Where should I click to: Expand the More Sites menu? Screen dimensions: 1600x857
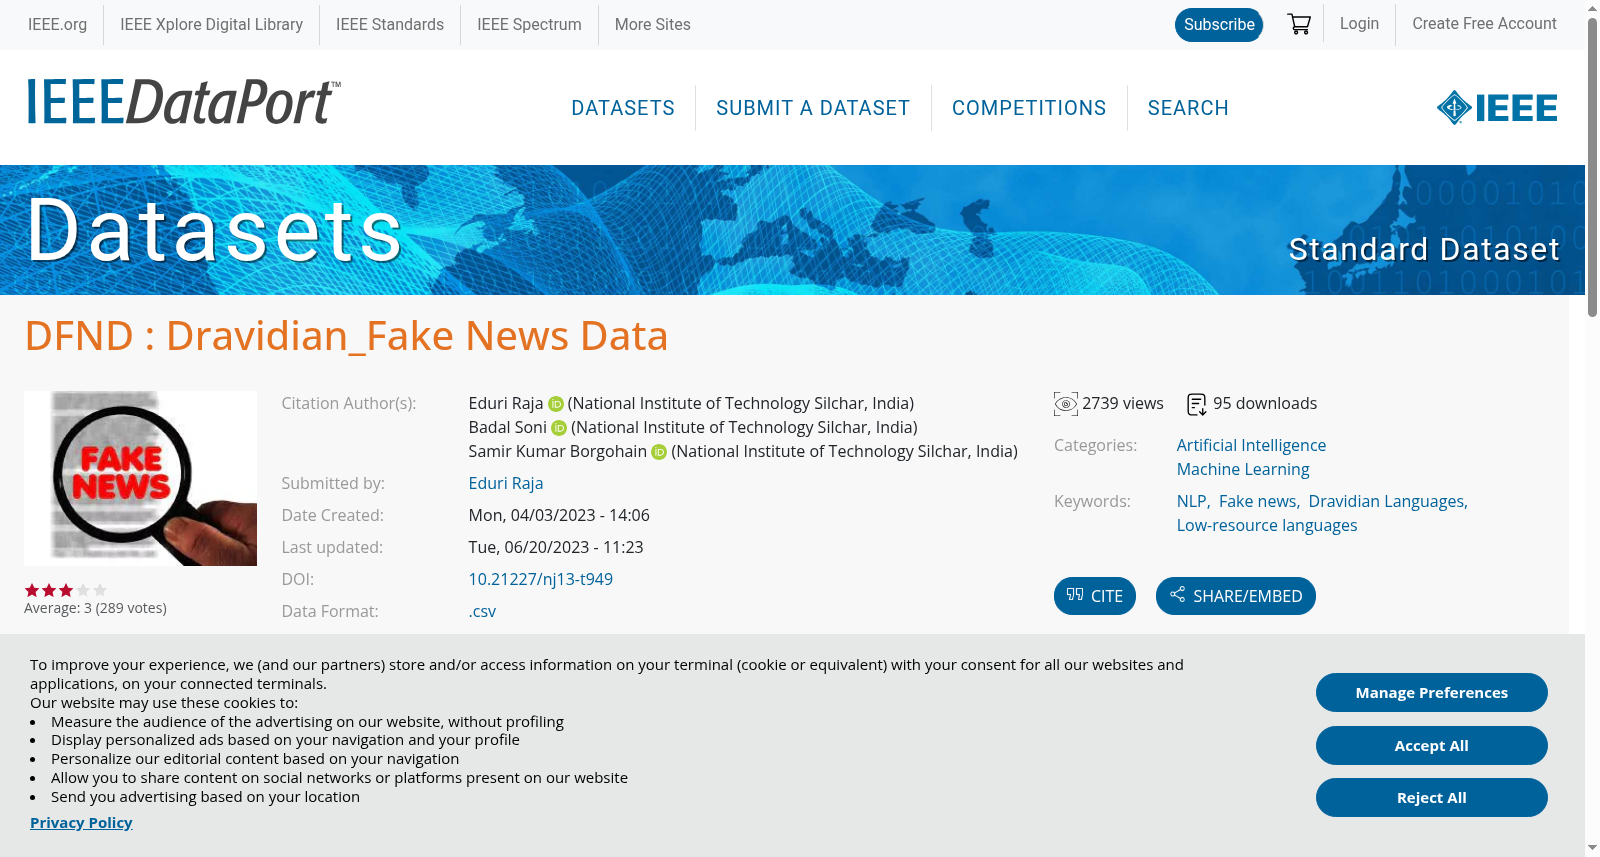coord(653,24)
